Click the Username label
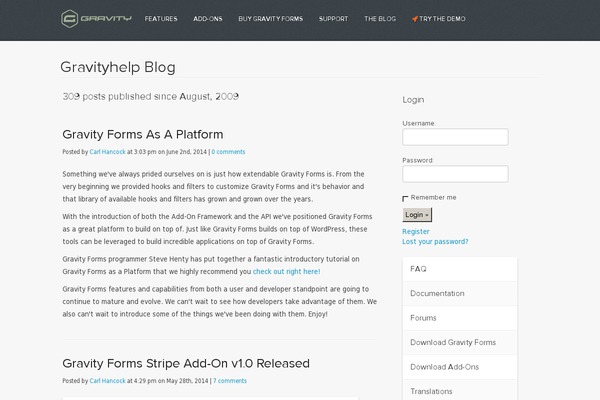600x400 pixels. 419,123
